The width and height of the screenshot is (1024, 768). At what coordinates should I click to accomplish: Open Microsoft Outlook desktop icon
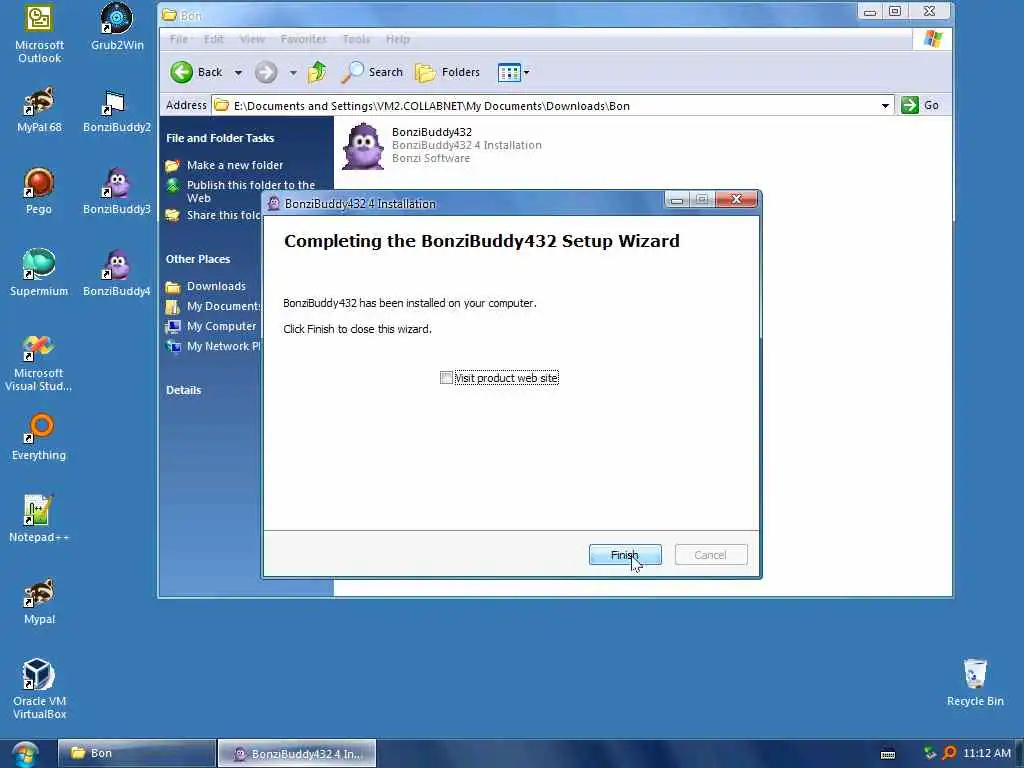tap(39, 33)
